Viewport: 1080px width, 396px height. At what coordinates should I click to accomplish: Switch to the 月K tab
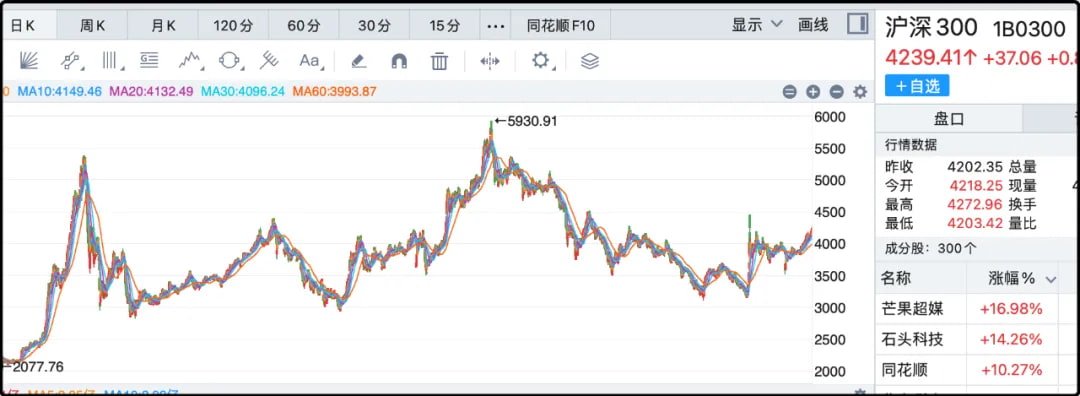tap(163, 25)
